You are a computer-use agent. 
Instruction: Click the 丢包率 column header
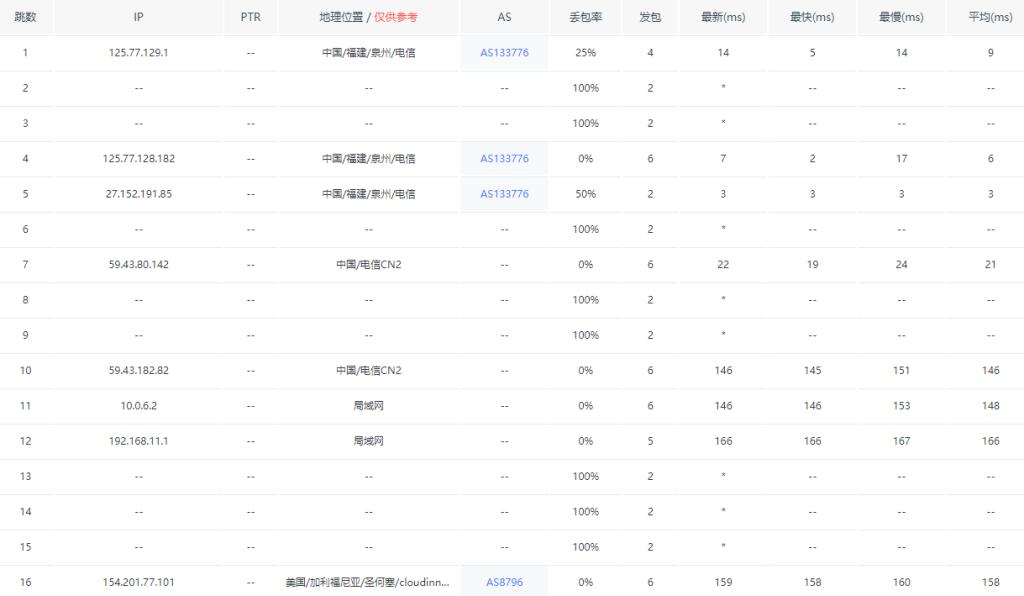pos(584,16)
